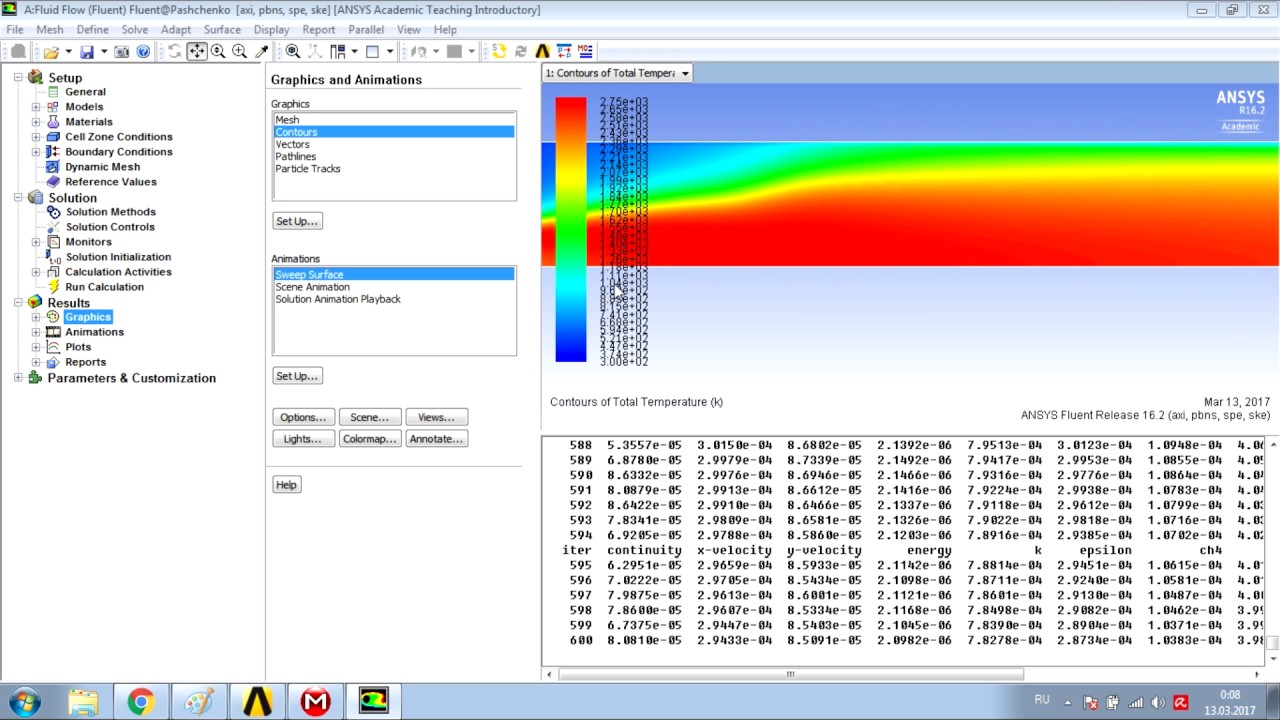
Task: Click Set Up button under Graphics list
Action: (x=297, y=221)
